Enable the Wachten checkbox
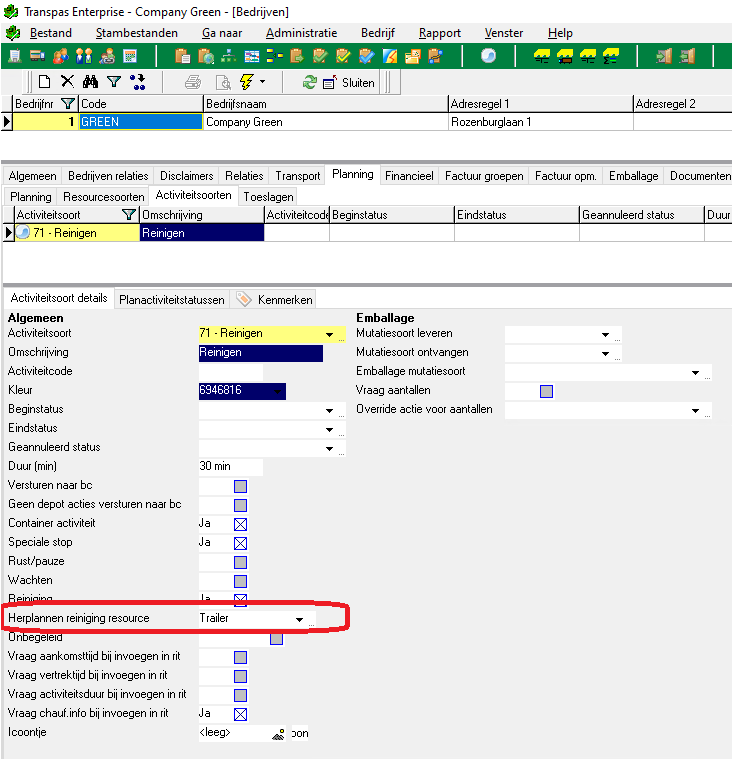 pos(240,581)
